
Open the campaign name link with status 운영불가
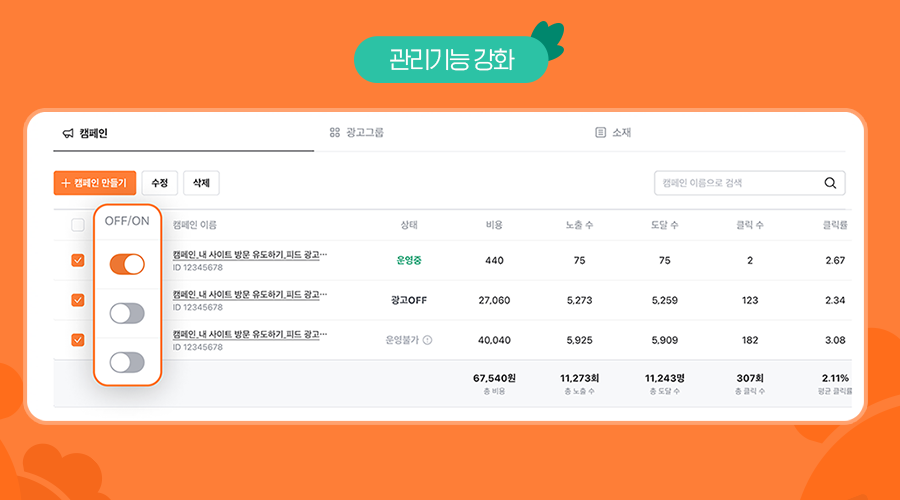249,334
